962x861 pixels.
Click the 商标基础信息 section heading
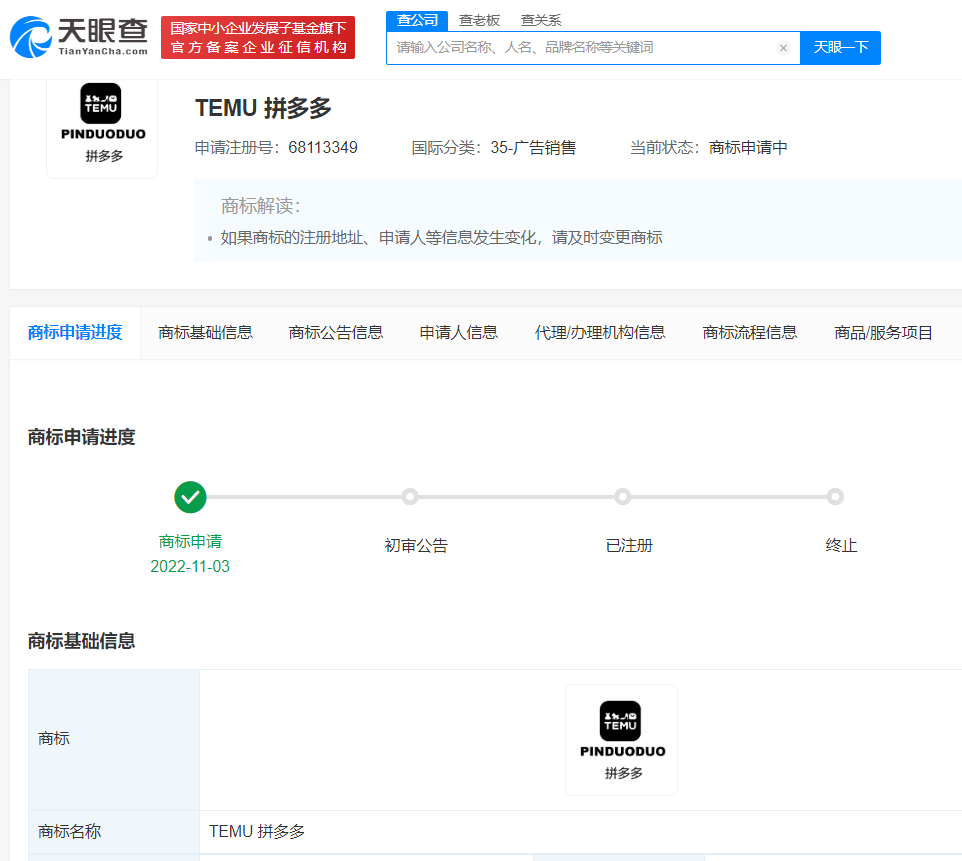[82, 641]
